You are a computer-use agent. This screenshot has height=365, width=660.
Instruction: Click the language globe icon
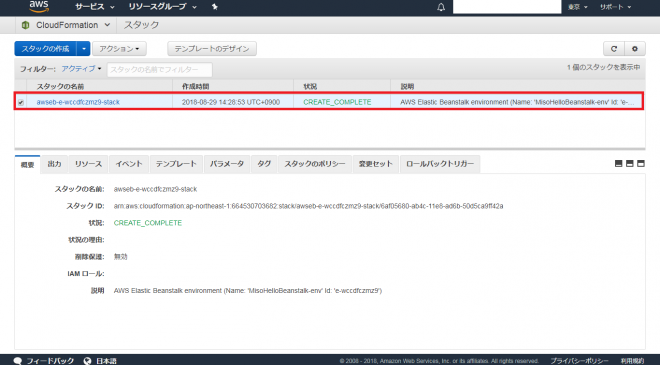click(x=88, y=361)
